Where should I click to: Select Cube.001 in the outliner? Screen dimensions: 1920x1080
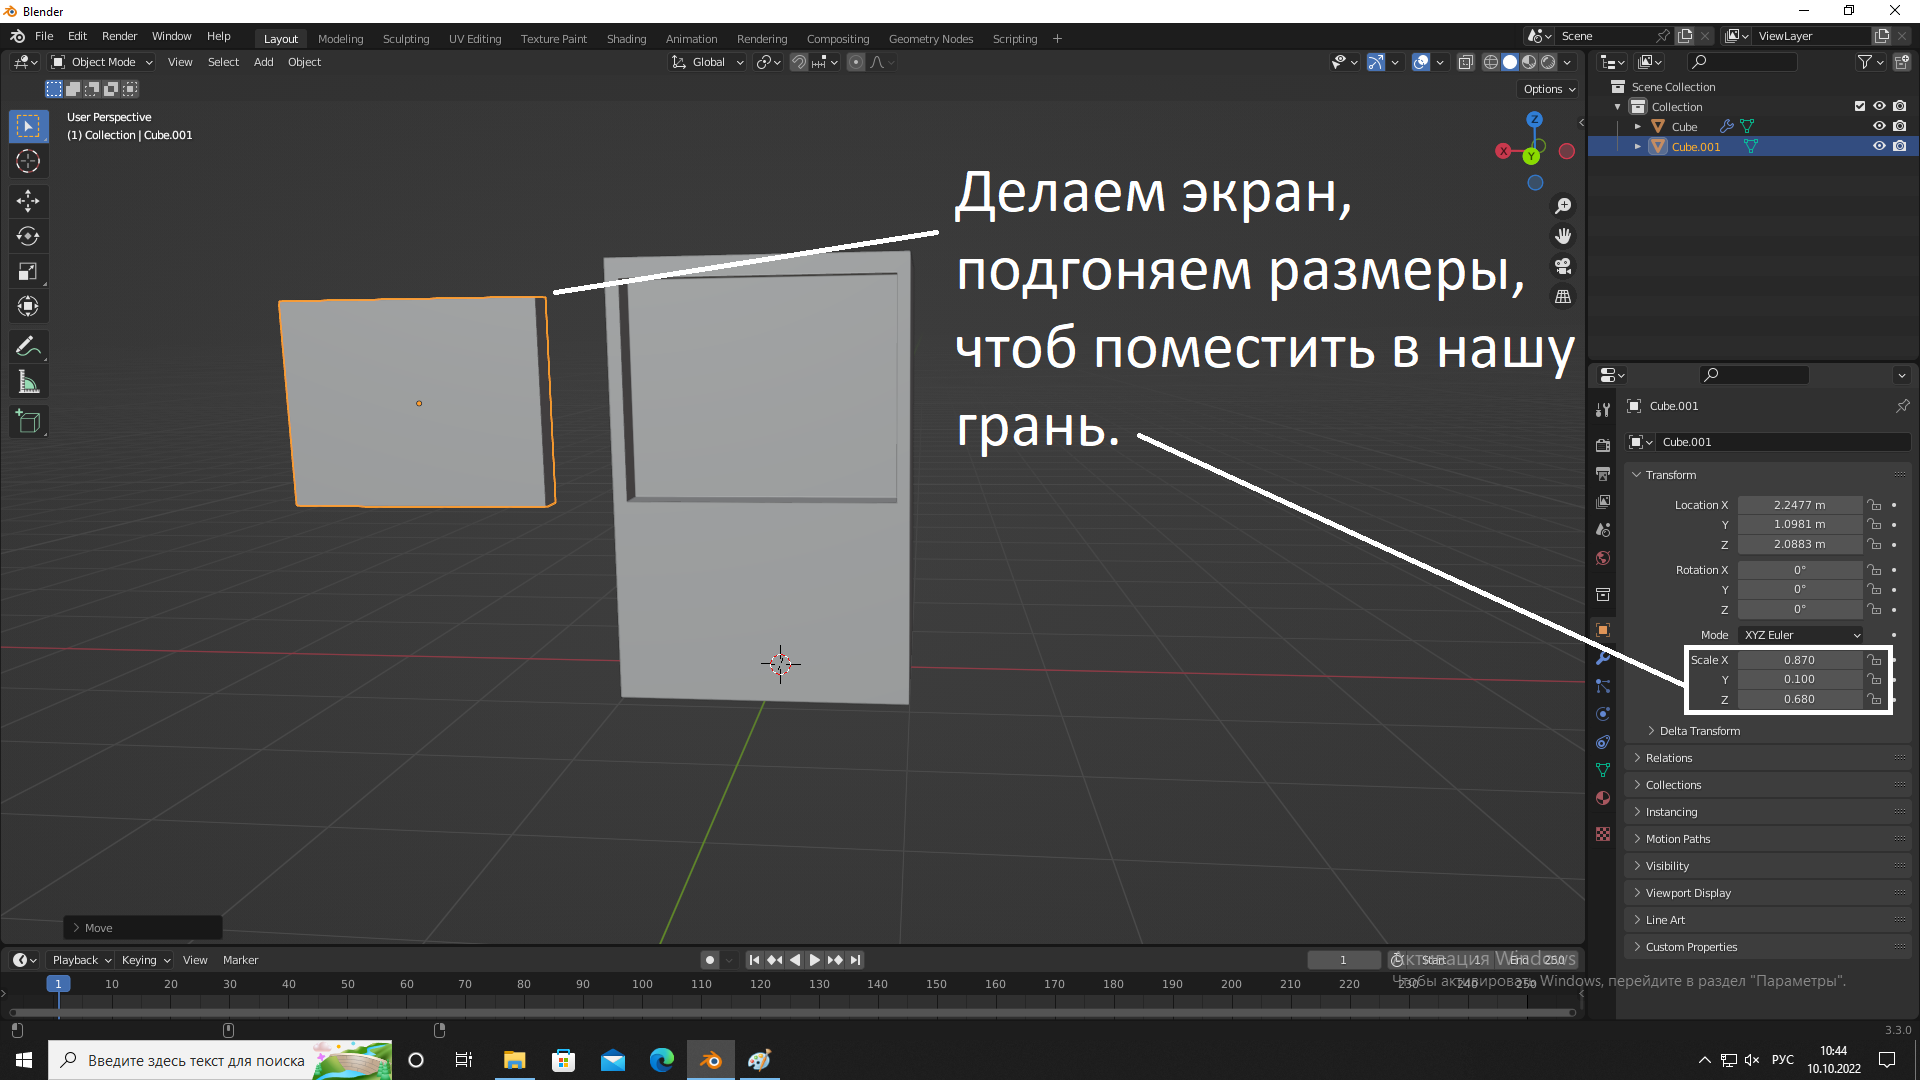pos(1695,147)
